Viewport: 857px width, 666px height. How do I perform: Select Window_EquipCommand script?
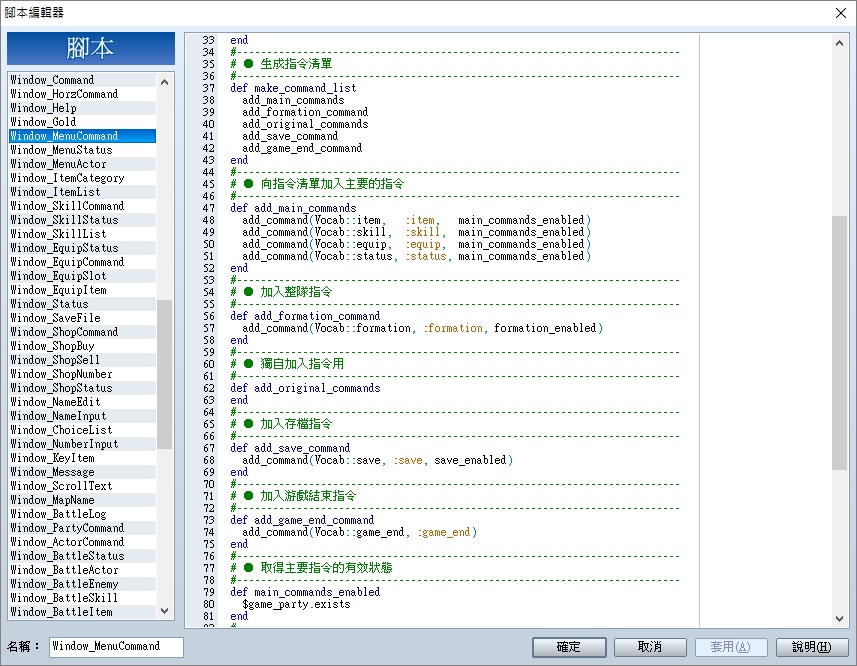[83, 262]
